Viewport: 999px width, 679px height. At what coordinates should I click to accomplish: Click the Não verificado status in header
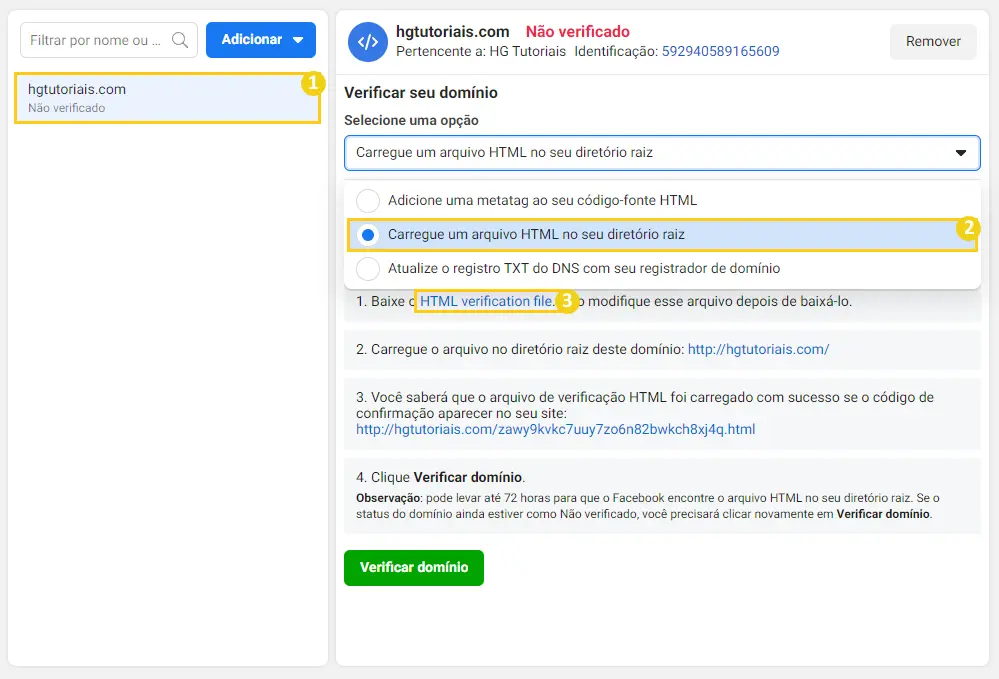point(577,31)
